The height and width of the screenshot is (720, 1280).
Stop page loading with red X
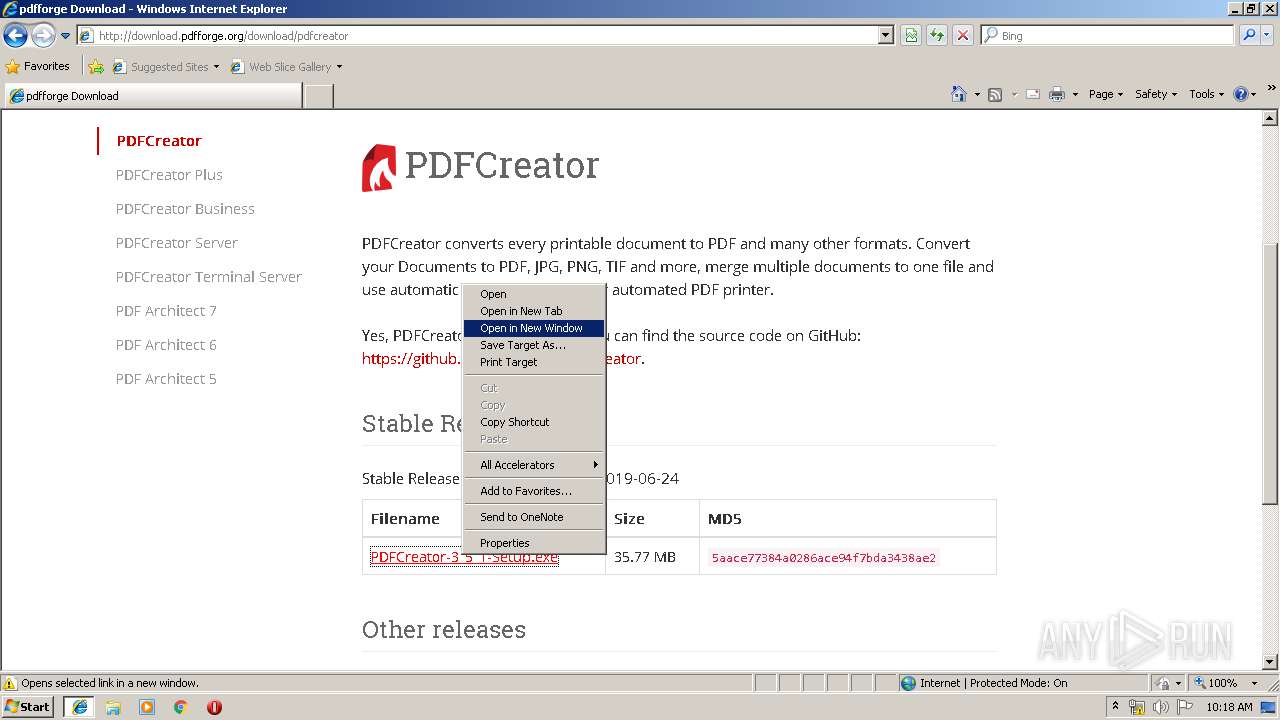coord(963,36)
